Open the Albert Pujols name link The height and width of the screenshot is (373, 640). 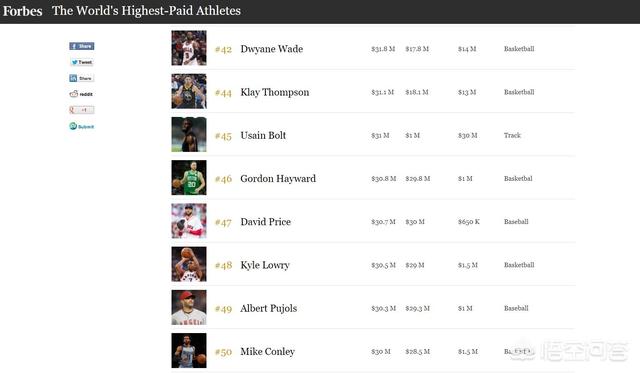269,309
